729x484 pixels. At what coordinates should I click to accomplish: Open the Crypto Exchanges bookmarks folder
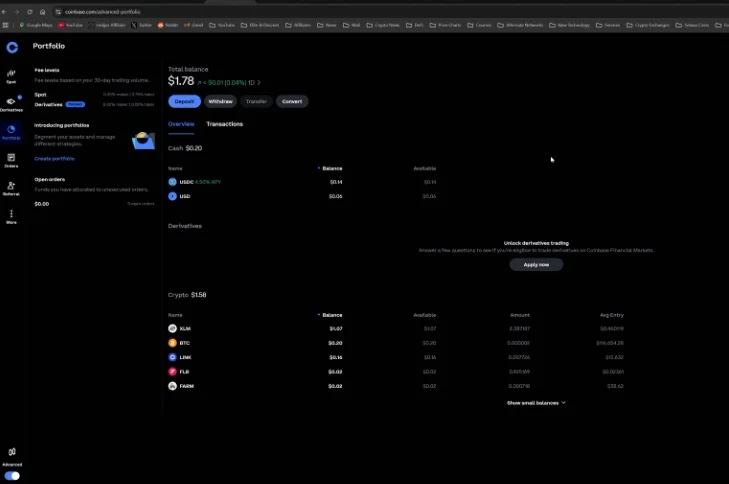point(648,25)
